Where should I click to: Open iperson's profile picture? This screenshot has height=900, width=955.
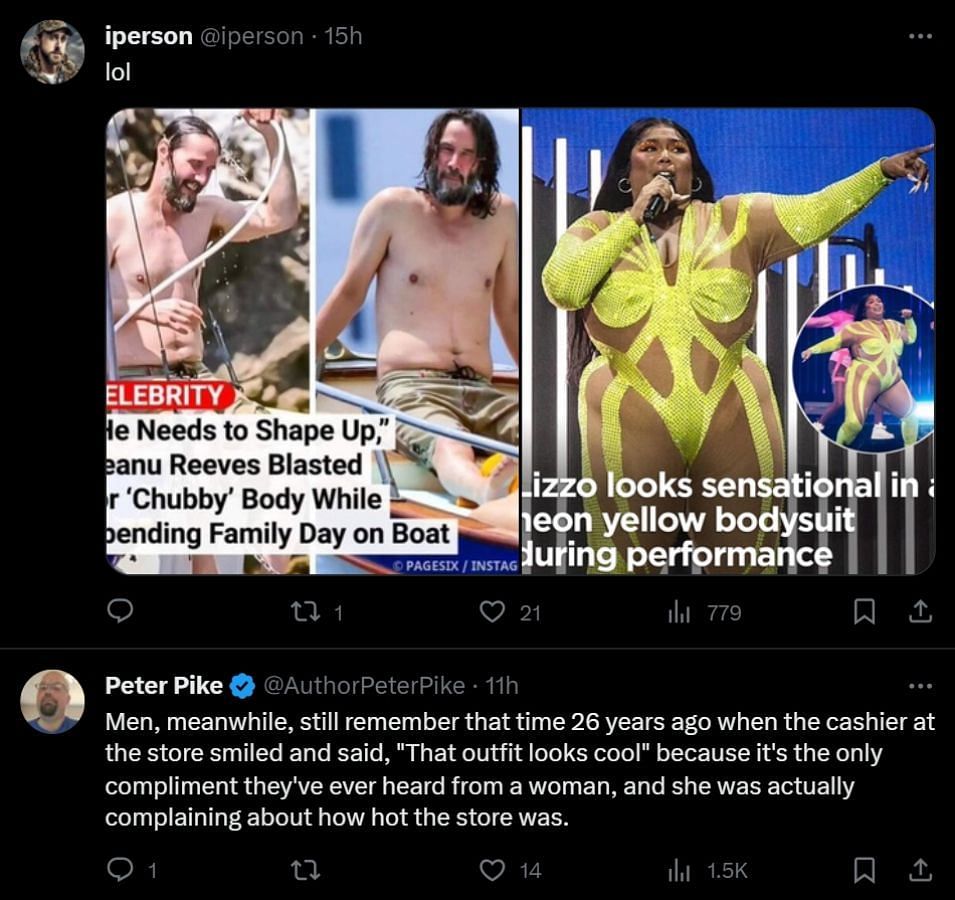pos(52,52)
